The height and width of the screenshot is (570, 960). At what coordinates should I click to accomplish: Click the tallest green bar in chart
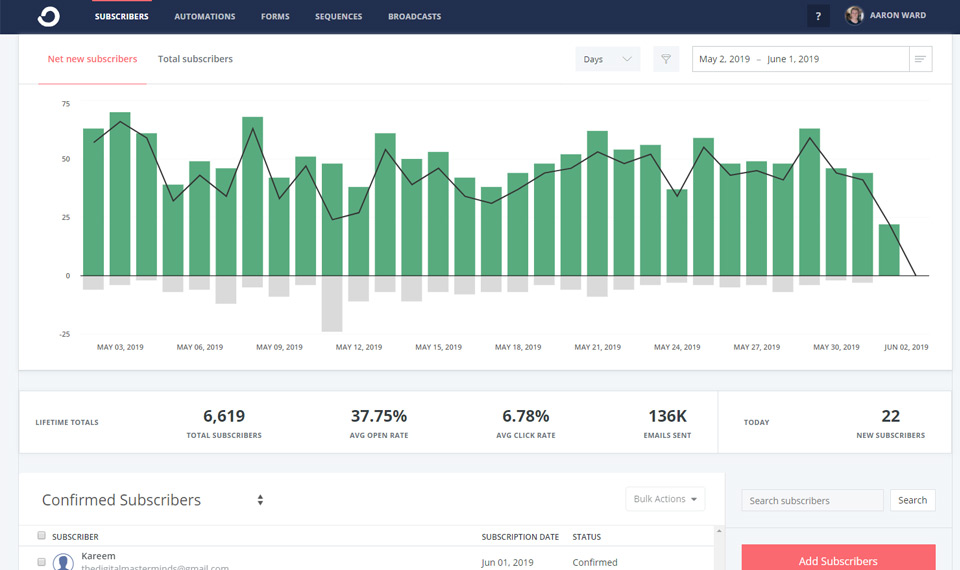click(x=120, y=193)
